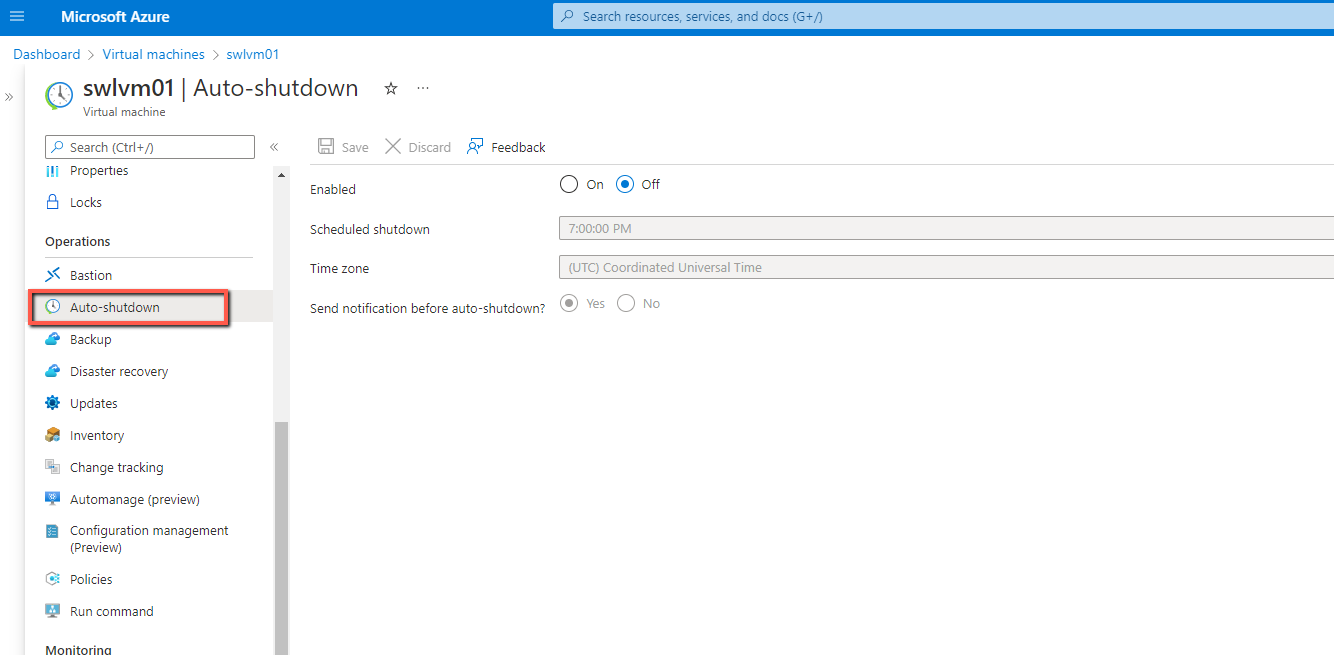The image size is (1334, 655).
Task: Turn Enabled setting On
Action: click(569, 184)
